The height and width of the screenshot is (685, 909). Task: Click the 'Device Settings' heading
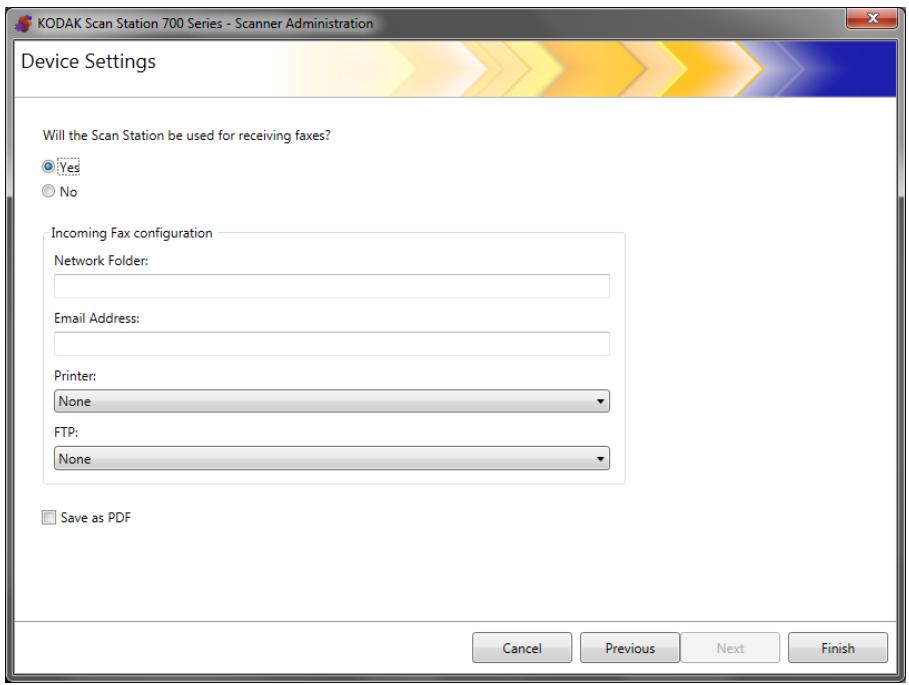(x=88, y=61)
